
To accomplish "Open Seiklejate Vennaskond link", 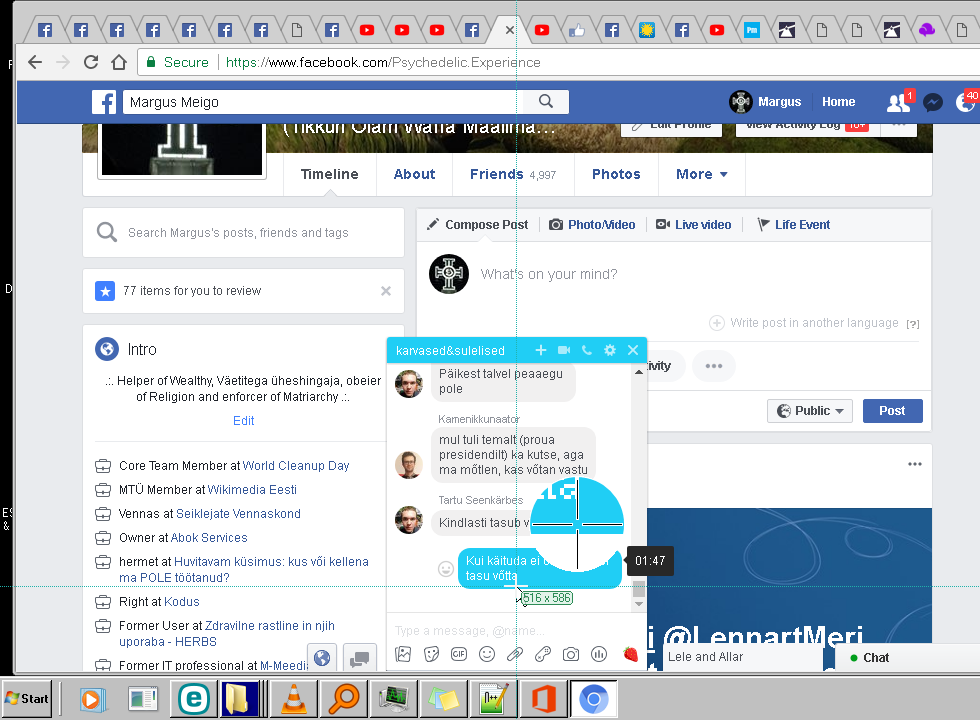I will pos(238,514).
